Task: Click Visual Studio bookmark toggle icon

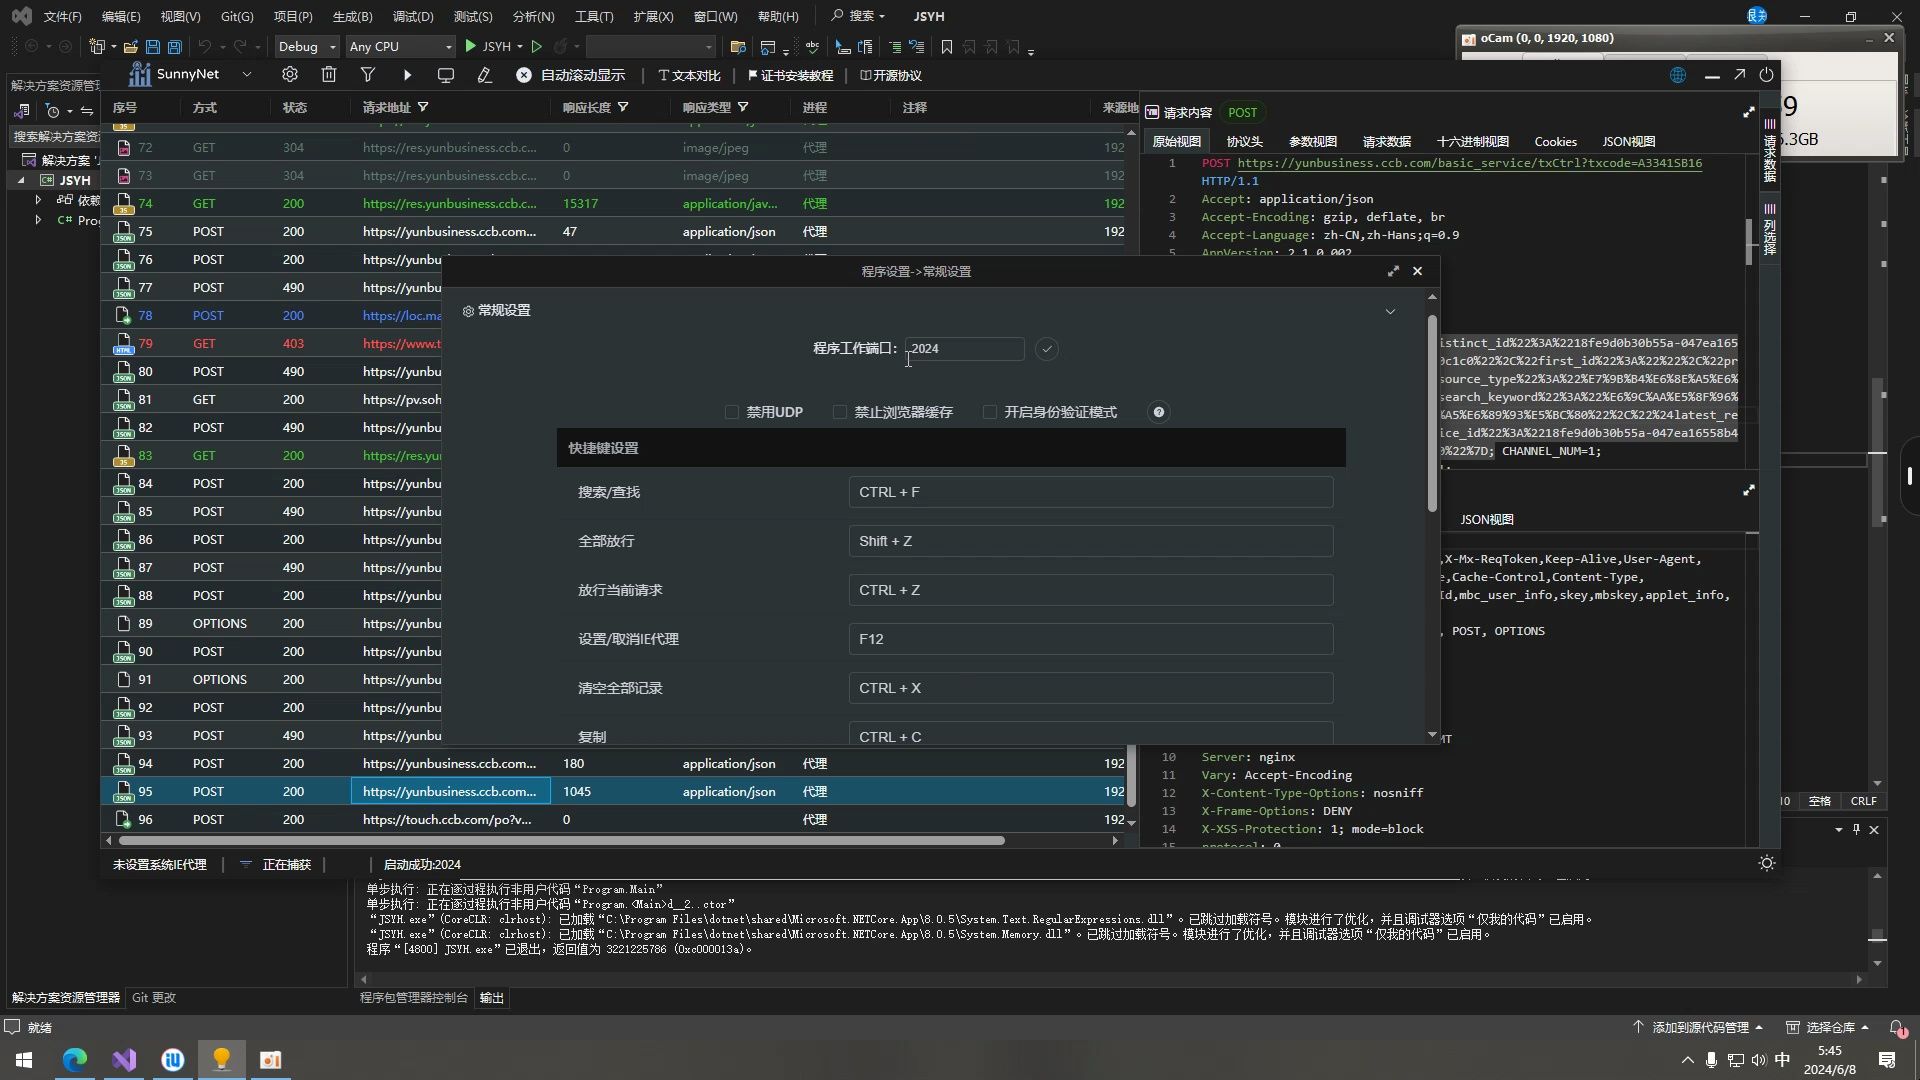Action: pos(947,47)
